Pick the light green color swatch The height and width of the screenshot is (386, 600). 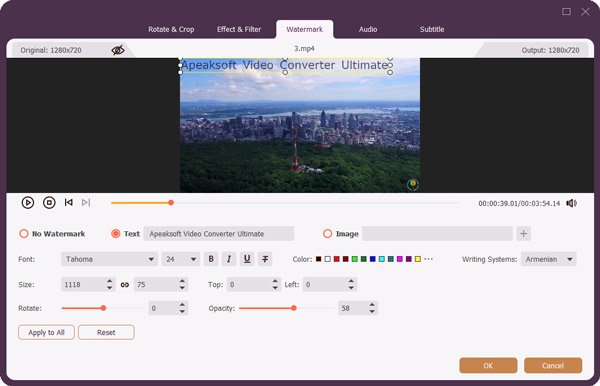click(355, 259)
